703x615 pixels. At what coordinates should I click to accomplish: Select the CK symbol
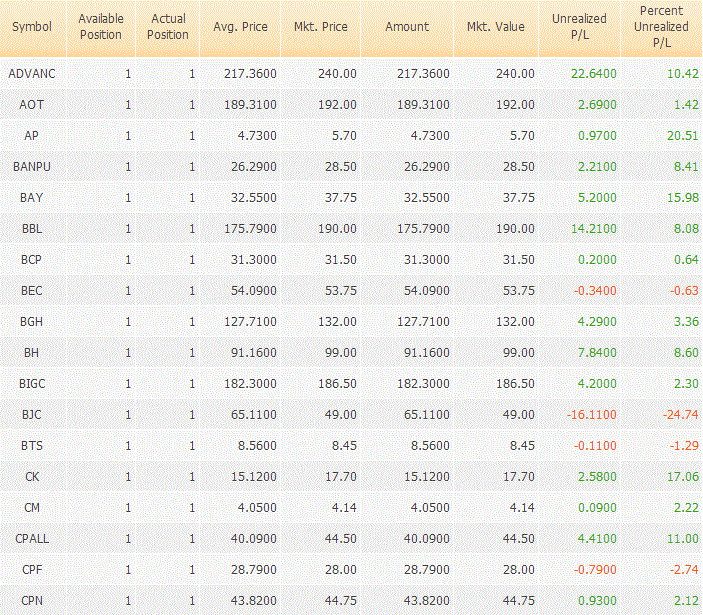click(32, 476)
